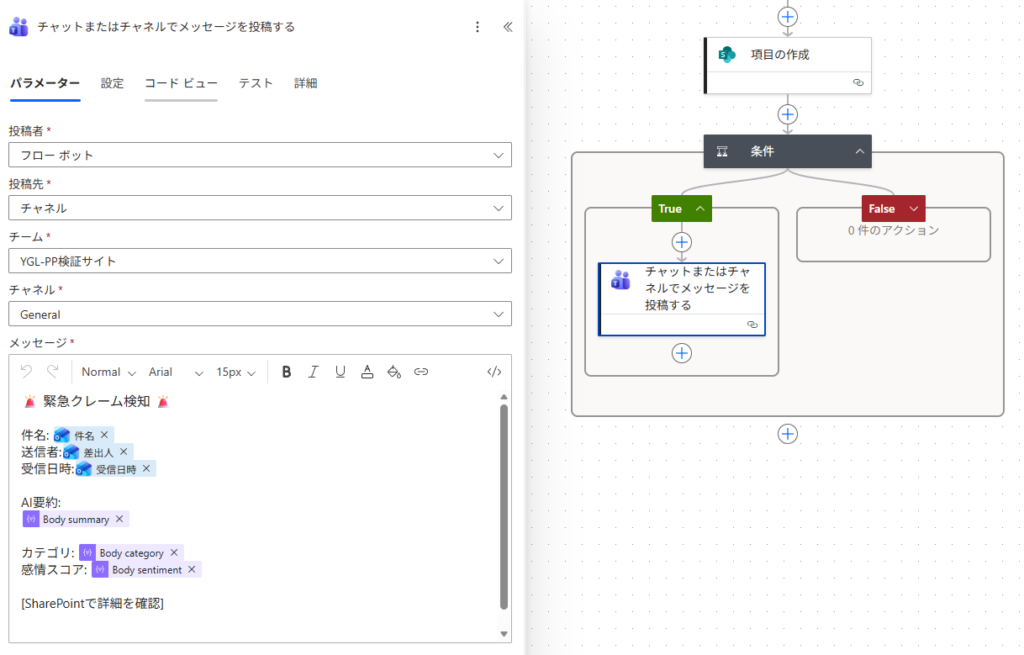The height and width of the screenshot is (655, 1024).
Task: Expand the チーム dropdown list
Action: point(260,261)
